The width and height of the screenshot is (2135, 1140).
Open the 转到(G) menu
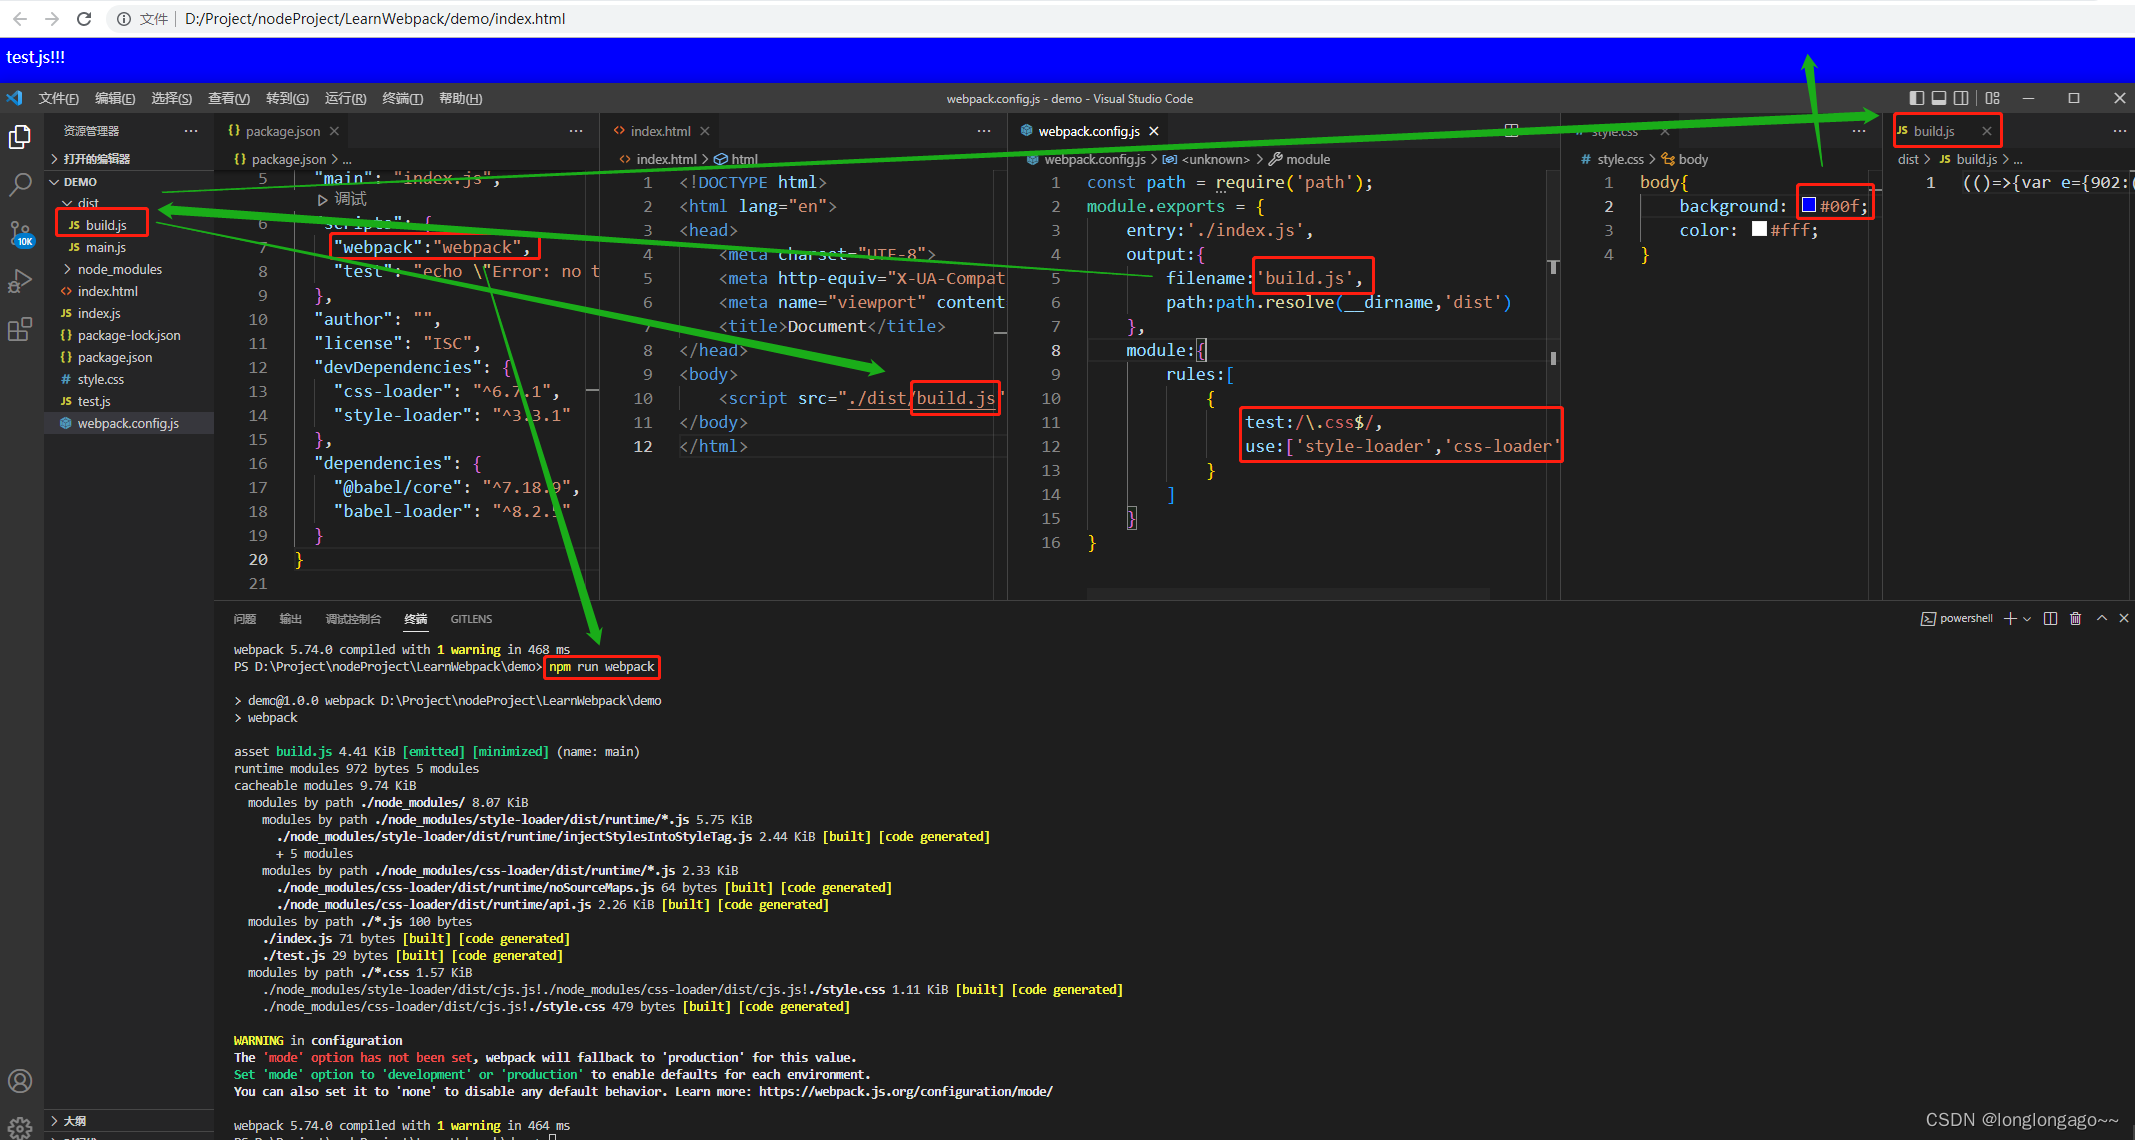(x=287, y=98)
